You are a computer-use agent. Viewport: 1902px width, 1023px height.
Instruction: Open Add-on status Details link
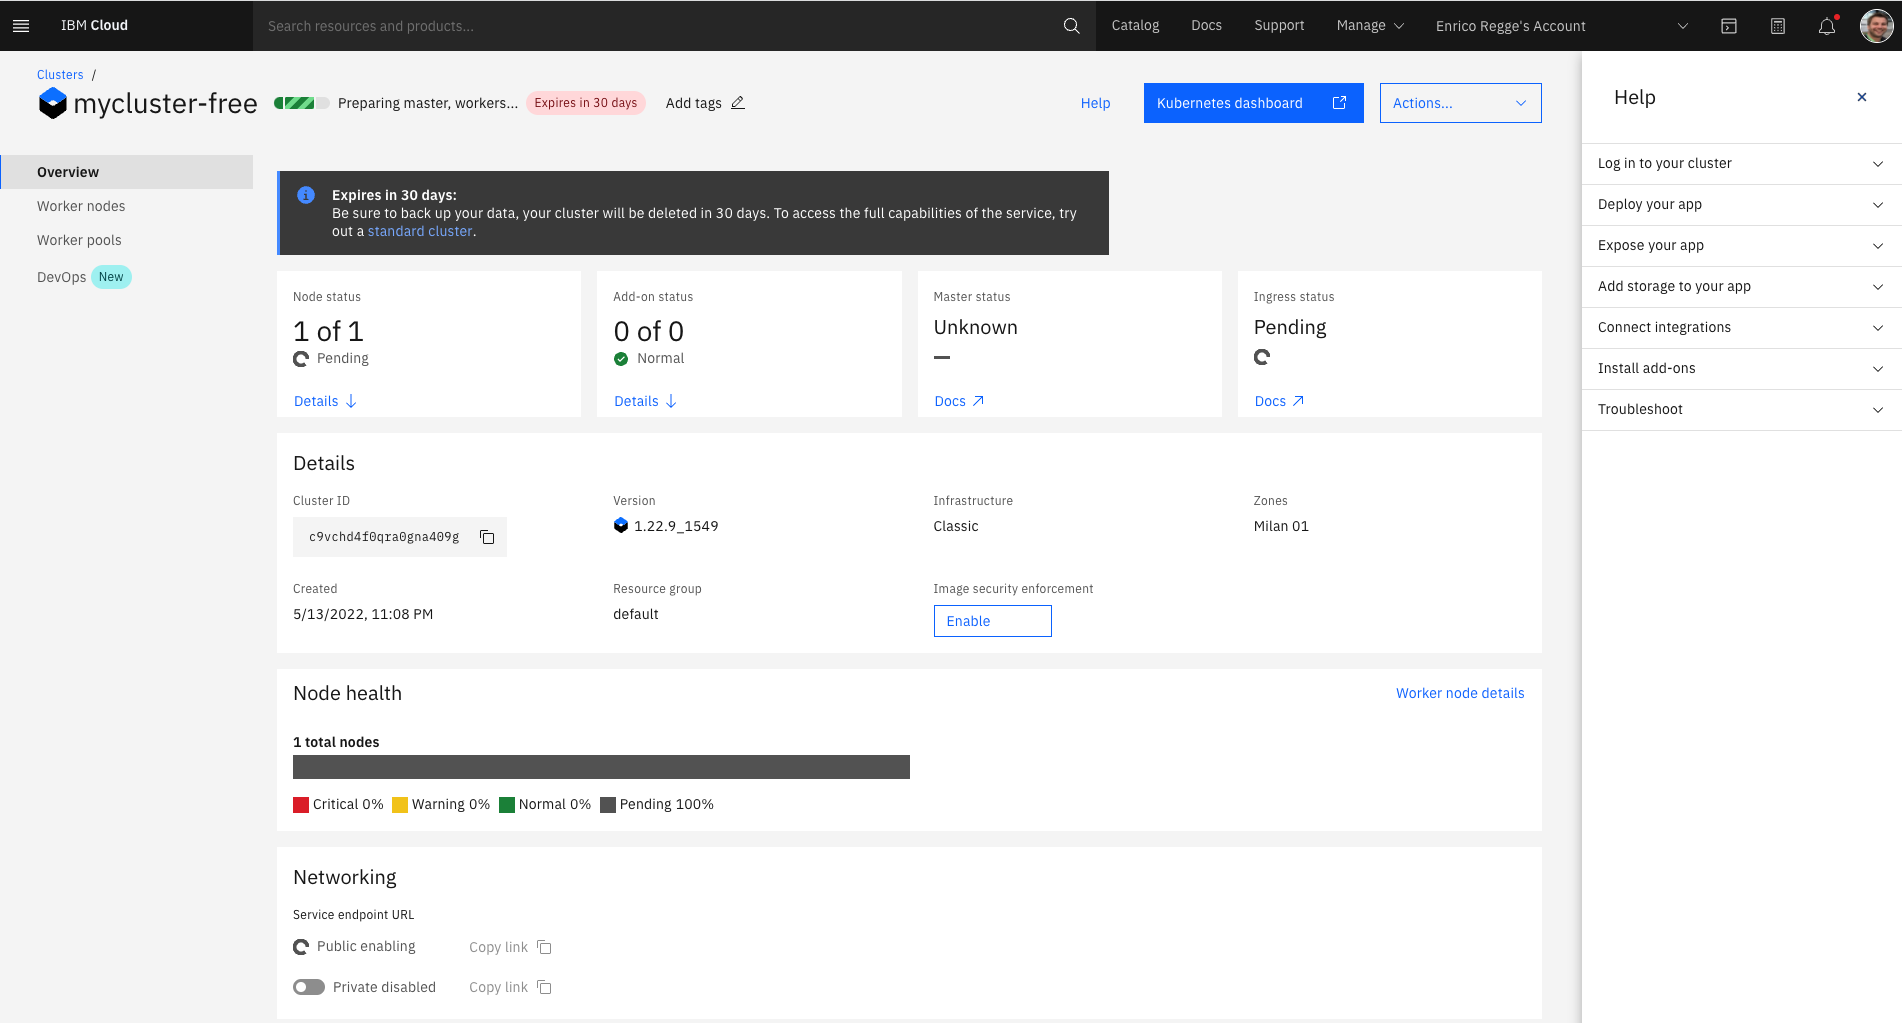645,401
